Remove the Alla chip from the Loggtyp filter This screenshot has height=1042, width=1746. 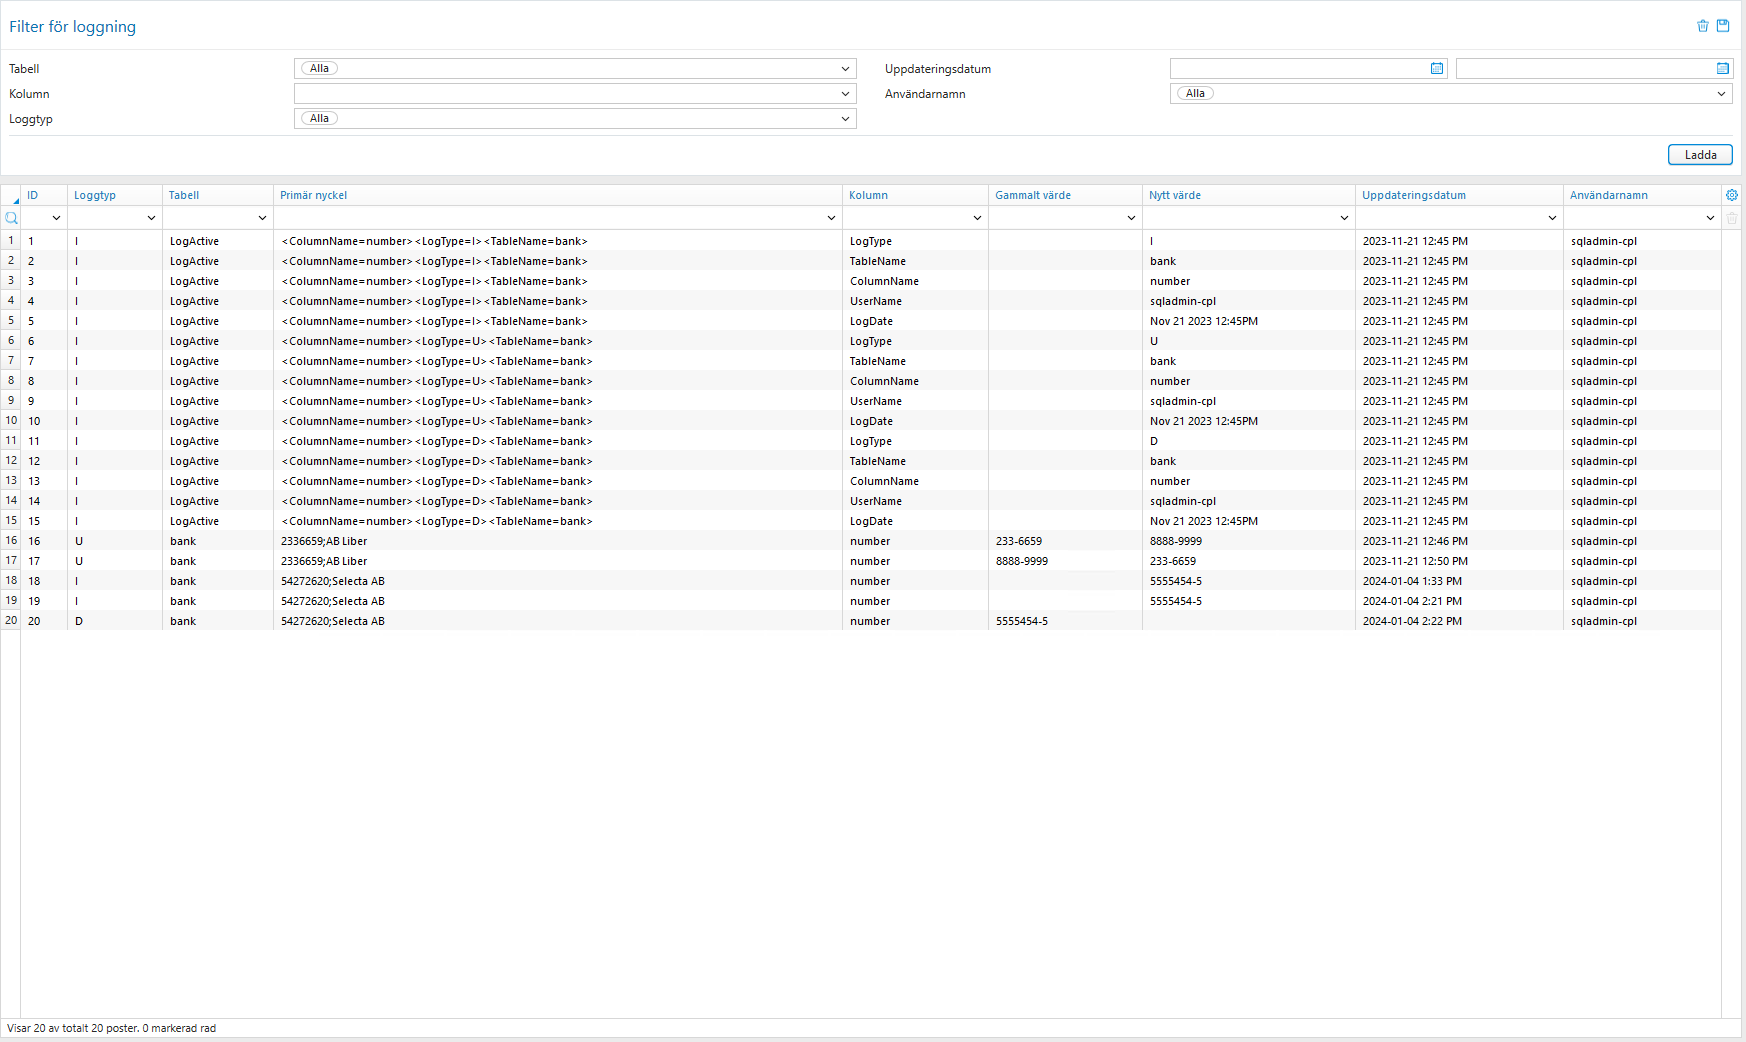tap(319, 118)
